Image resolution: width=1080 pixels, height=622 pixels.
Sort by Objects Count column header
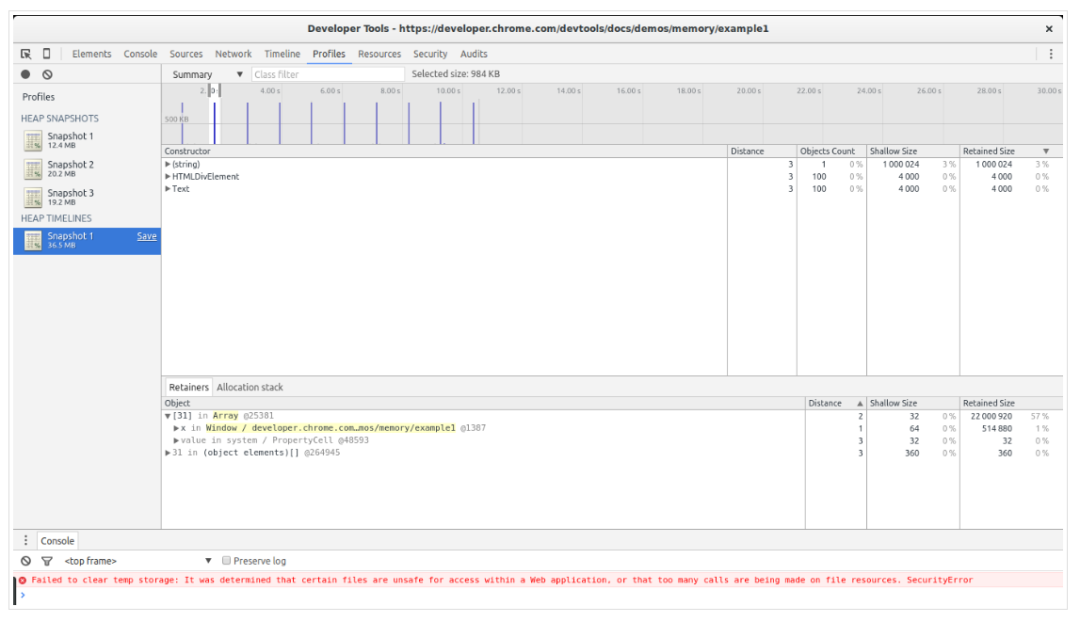(x=831, y=152)
